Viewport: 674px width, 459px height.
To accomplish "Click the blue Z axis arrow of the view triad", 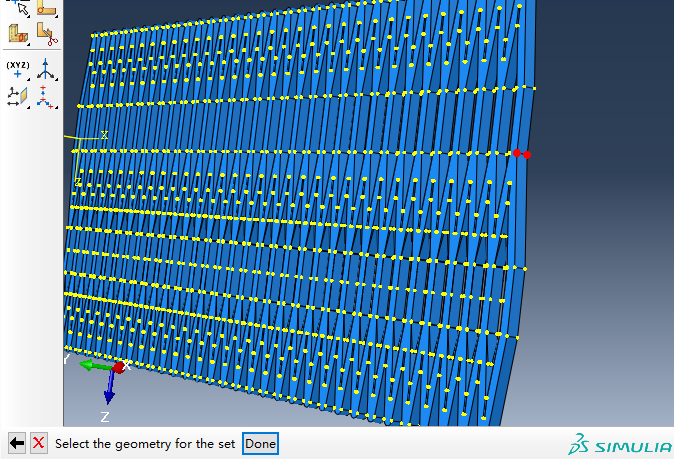I will tap(110, 388).
